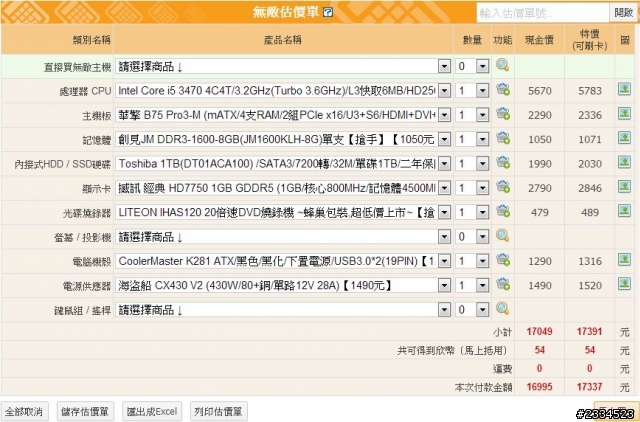Click the help icon beside 無敵估價單 title

click(328, 12)
